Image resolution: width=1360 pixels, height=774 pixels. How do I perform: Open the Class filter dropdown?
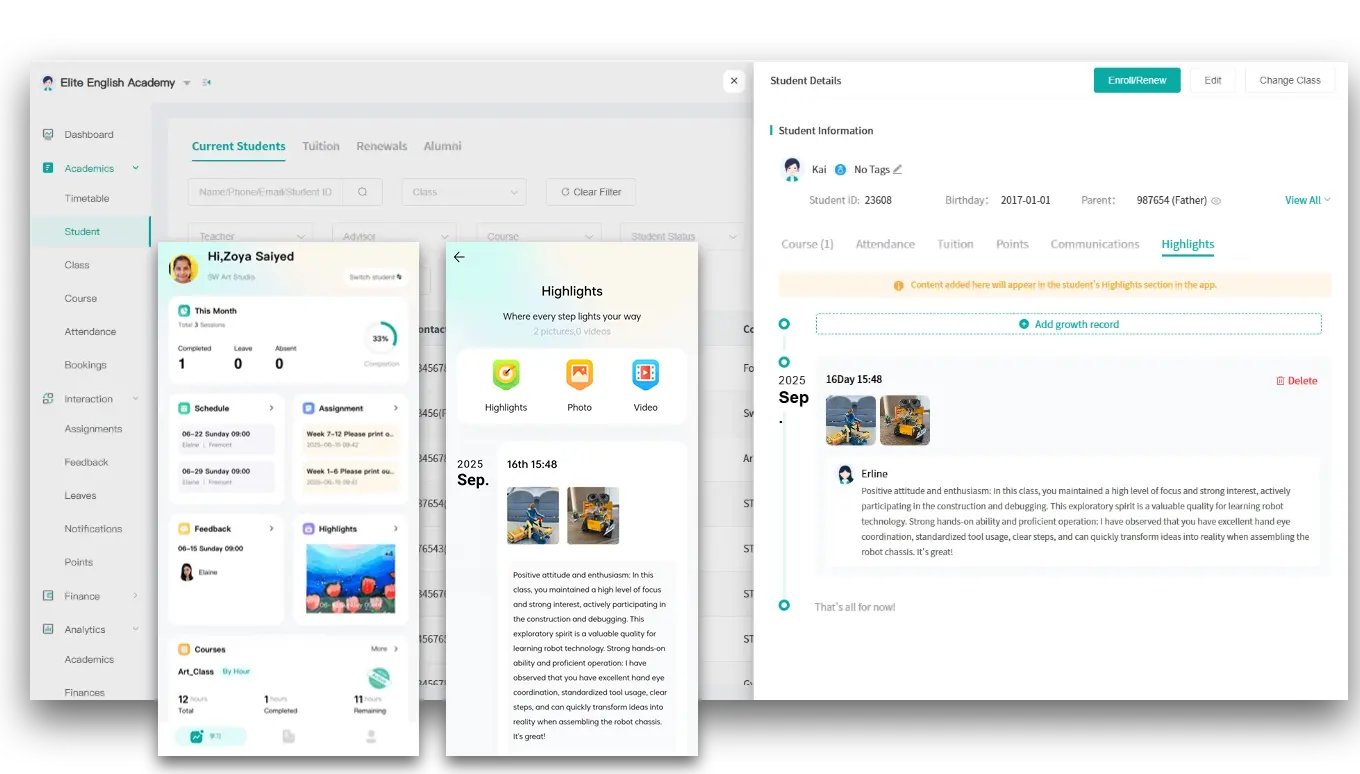(x=463, y=191)
